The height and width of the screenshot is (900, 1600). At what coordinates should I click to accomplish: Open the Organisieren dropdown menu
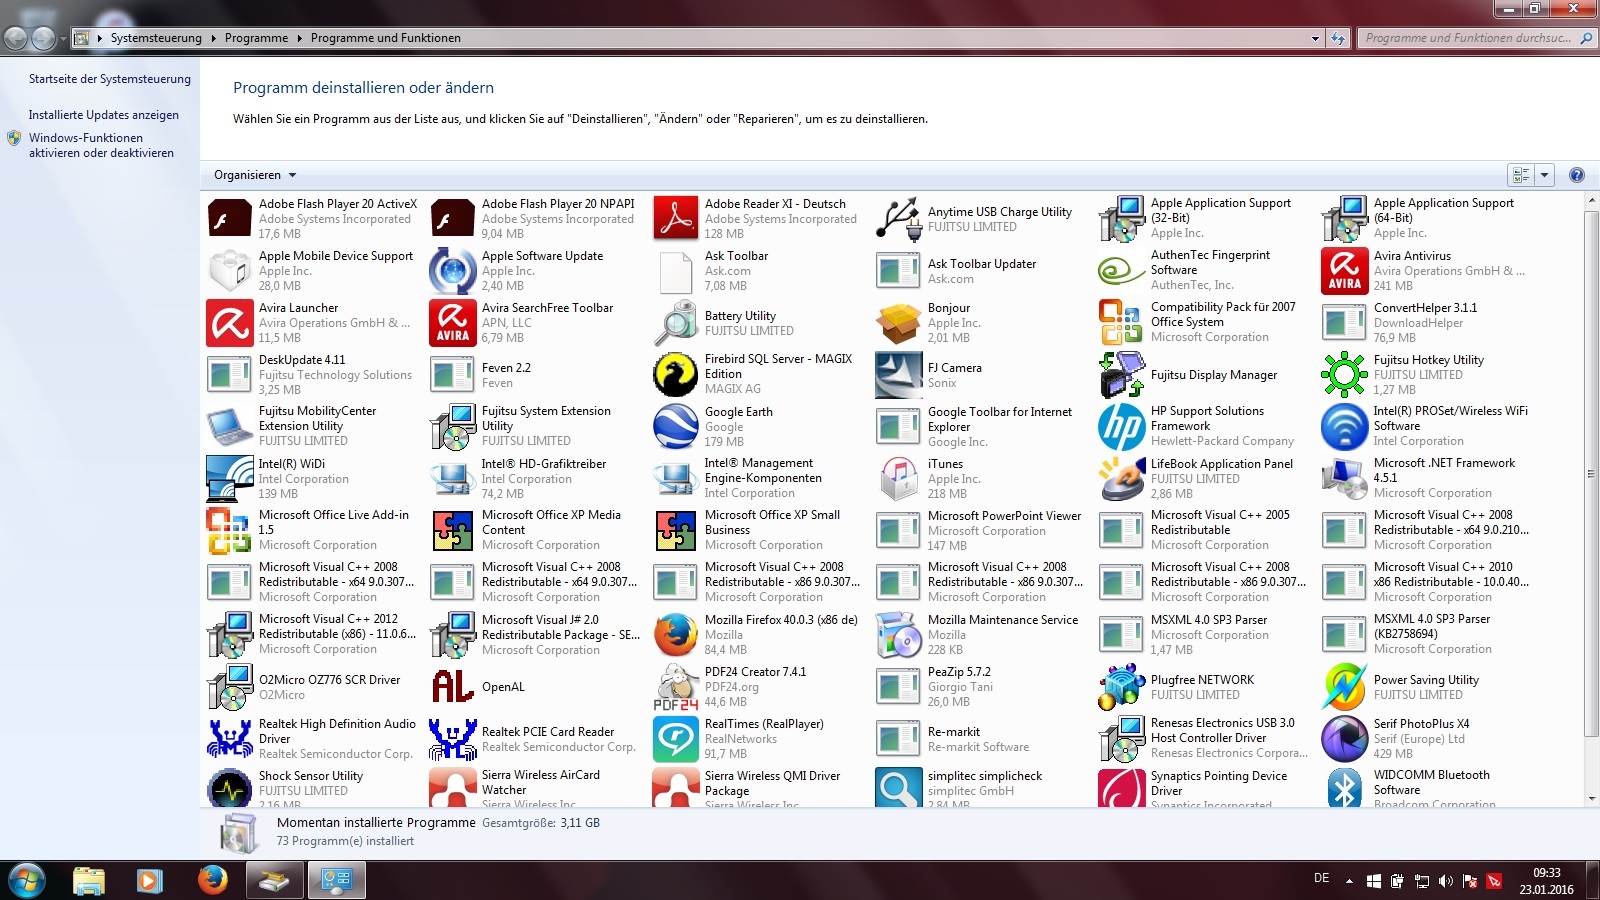coord(255,175)
